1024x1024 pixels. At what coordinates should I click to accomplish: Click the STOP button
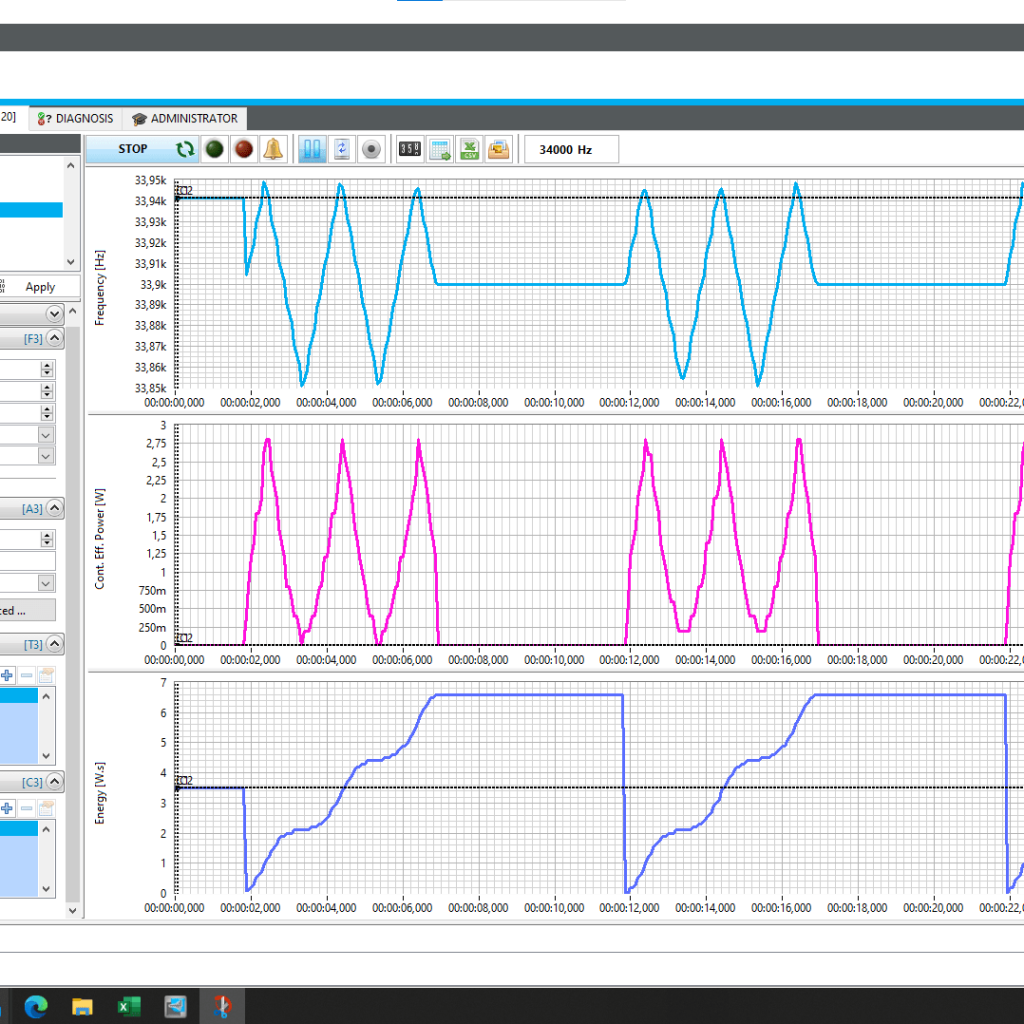click(x=141, y=149)
